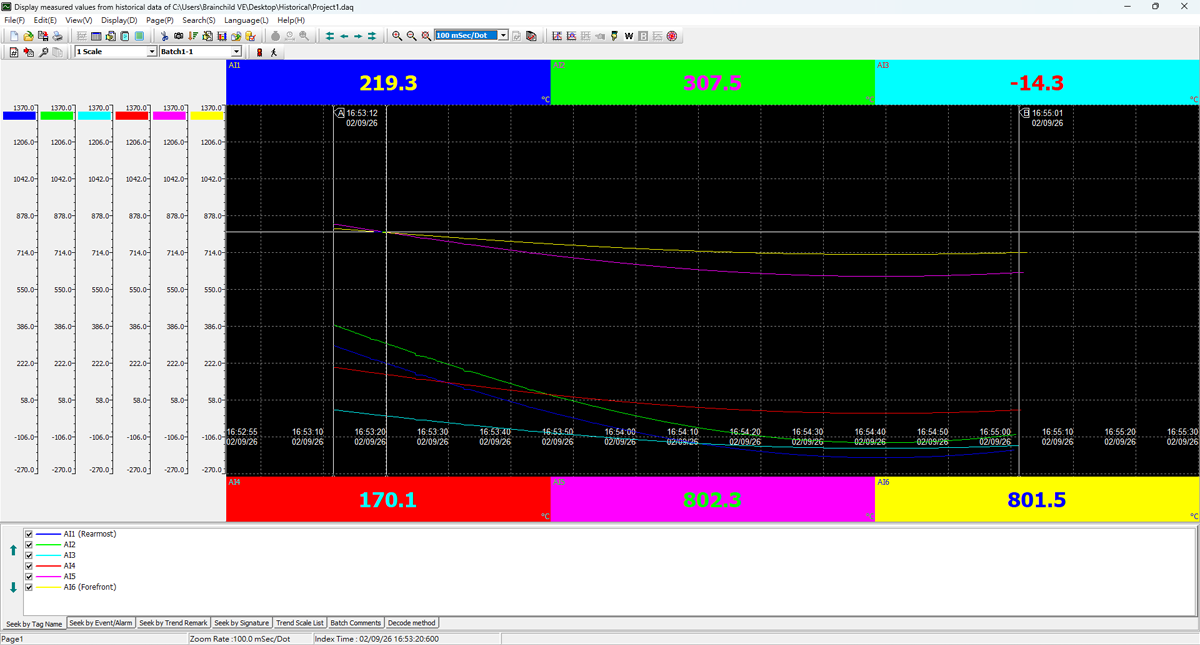Viewport: 1200px width, 645px height.
Task: Move tag up with teal up arrow
Action: 13,550
